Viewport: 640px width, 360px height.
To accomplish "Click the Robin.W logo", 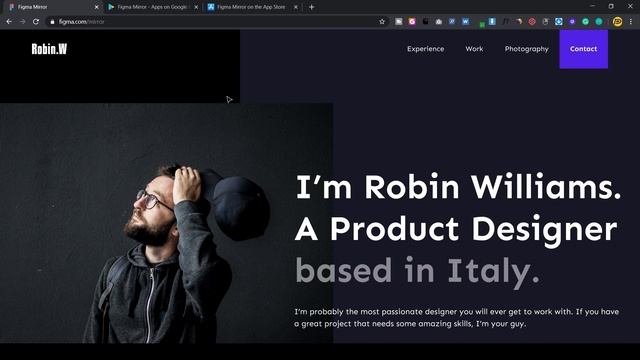I will coord(49,49).
